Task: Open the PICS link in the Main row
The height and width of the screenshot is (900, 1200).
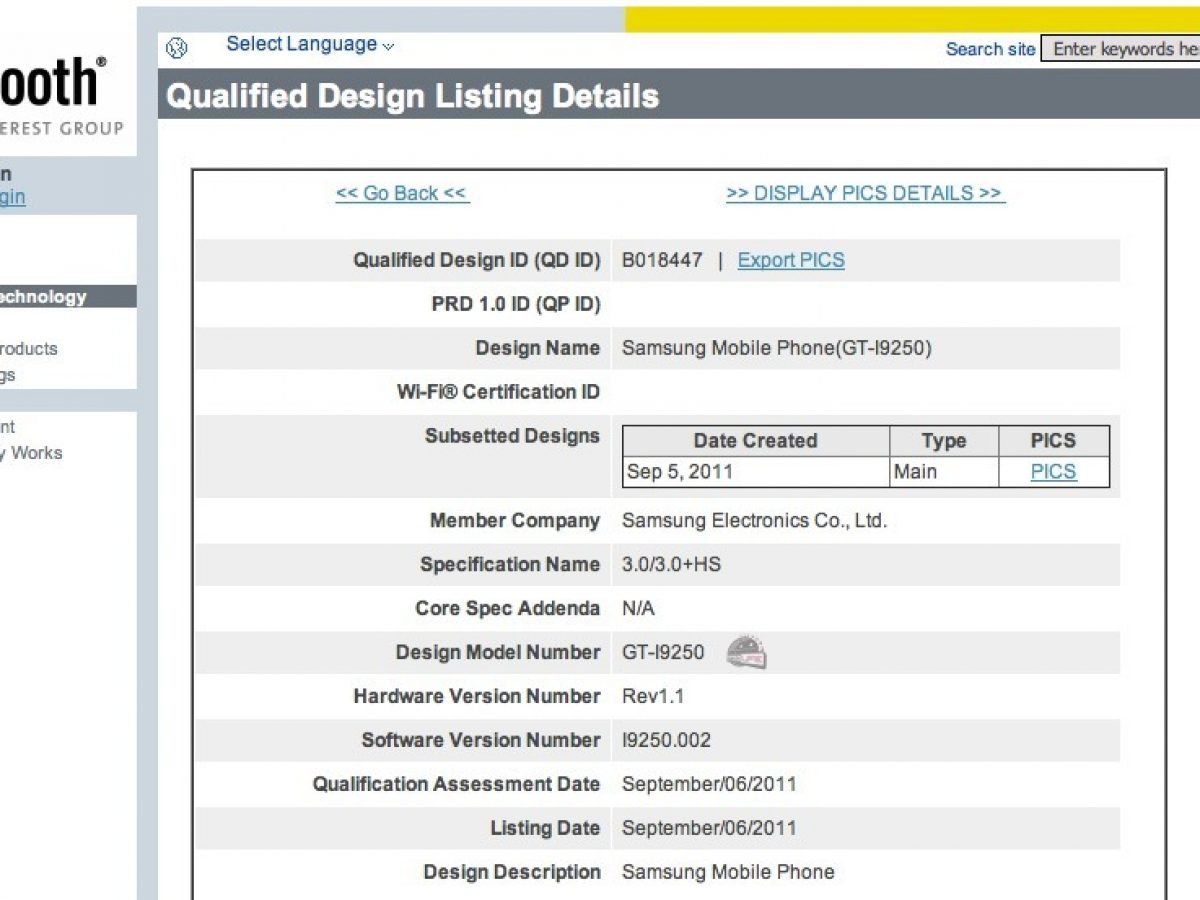Action: tap(1053, 472)
